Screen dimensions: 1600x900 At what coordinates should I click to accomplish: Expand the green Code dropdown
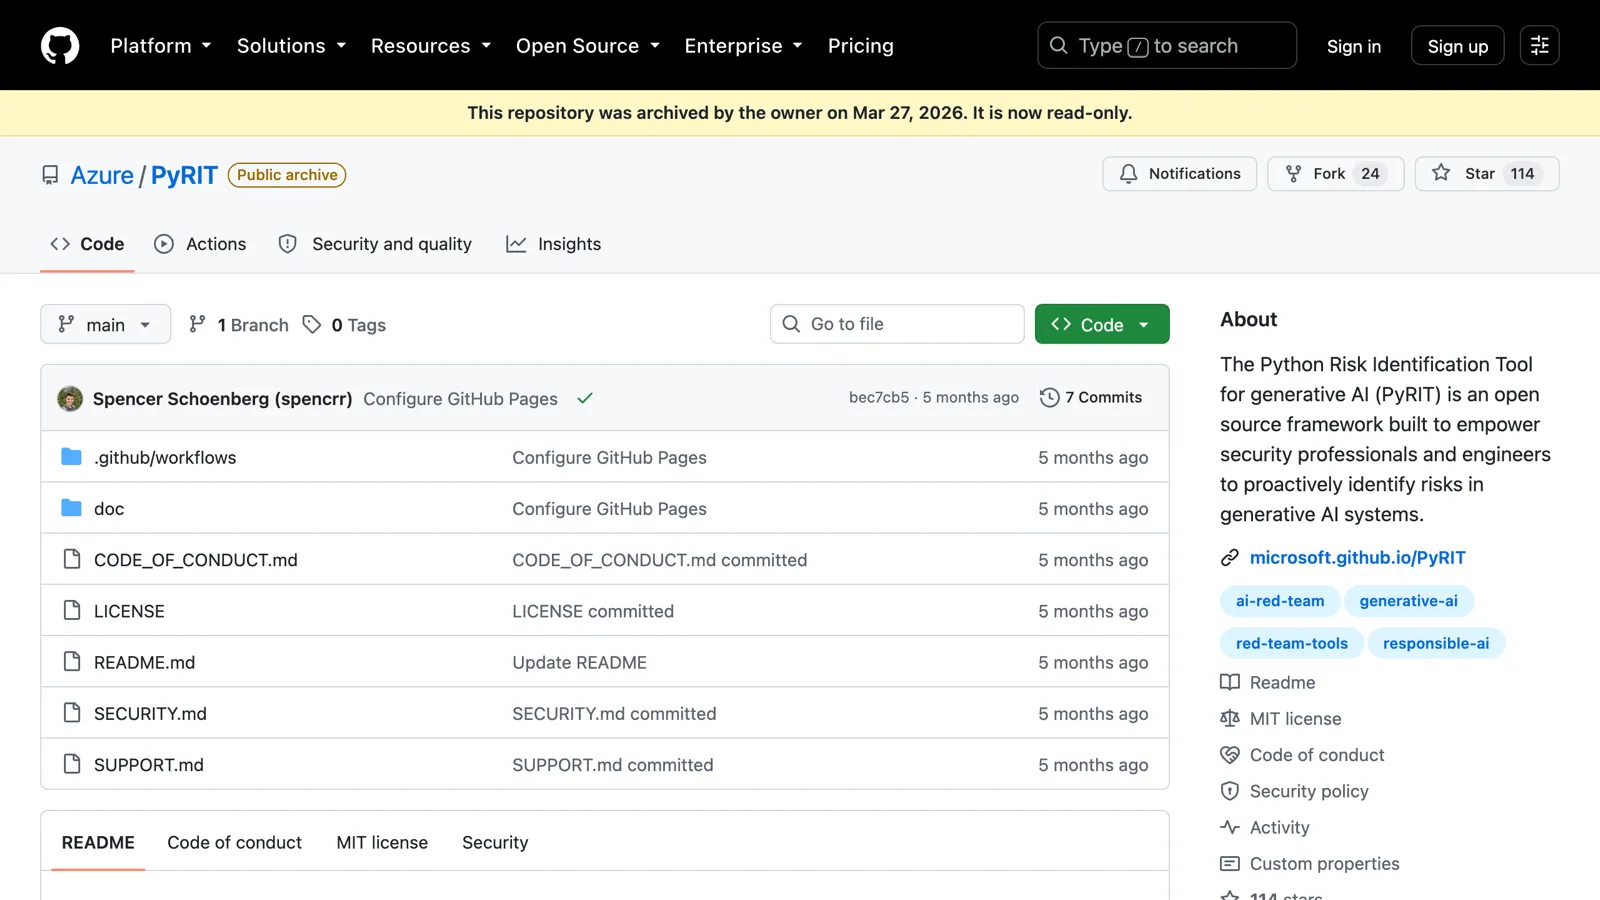click(x=1102, y=324)
